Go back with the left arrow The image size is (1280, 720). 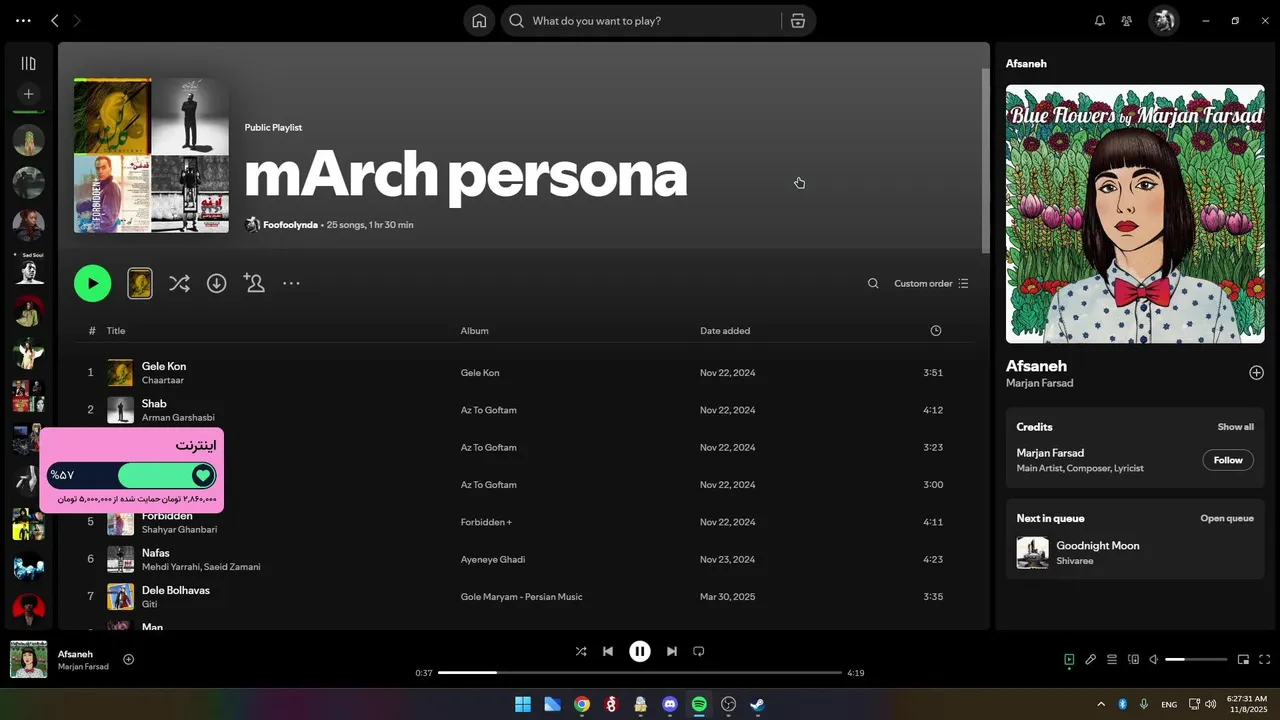coord(55,20)
